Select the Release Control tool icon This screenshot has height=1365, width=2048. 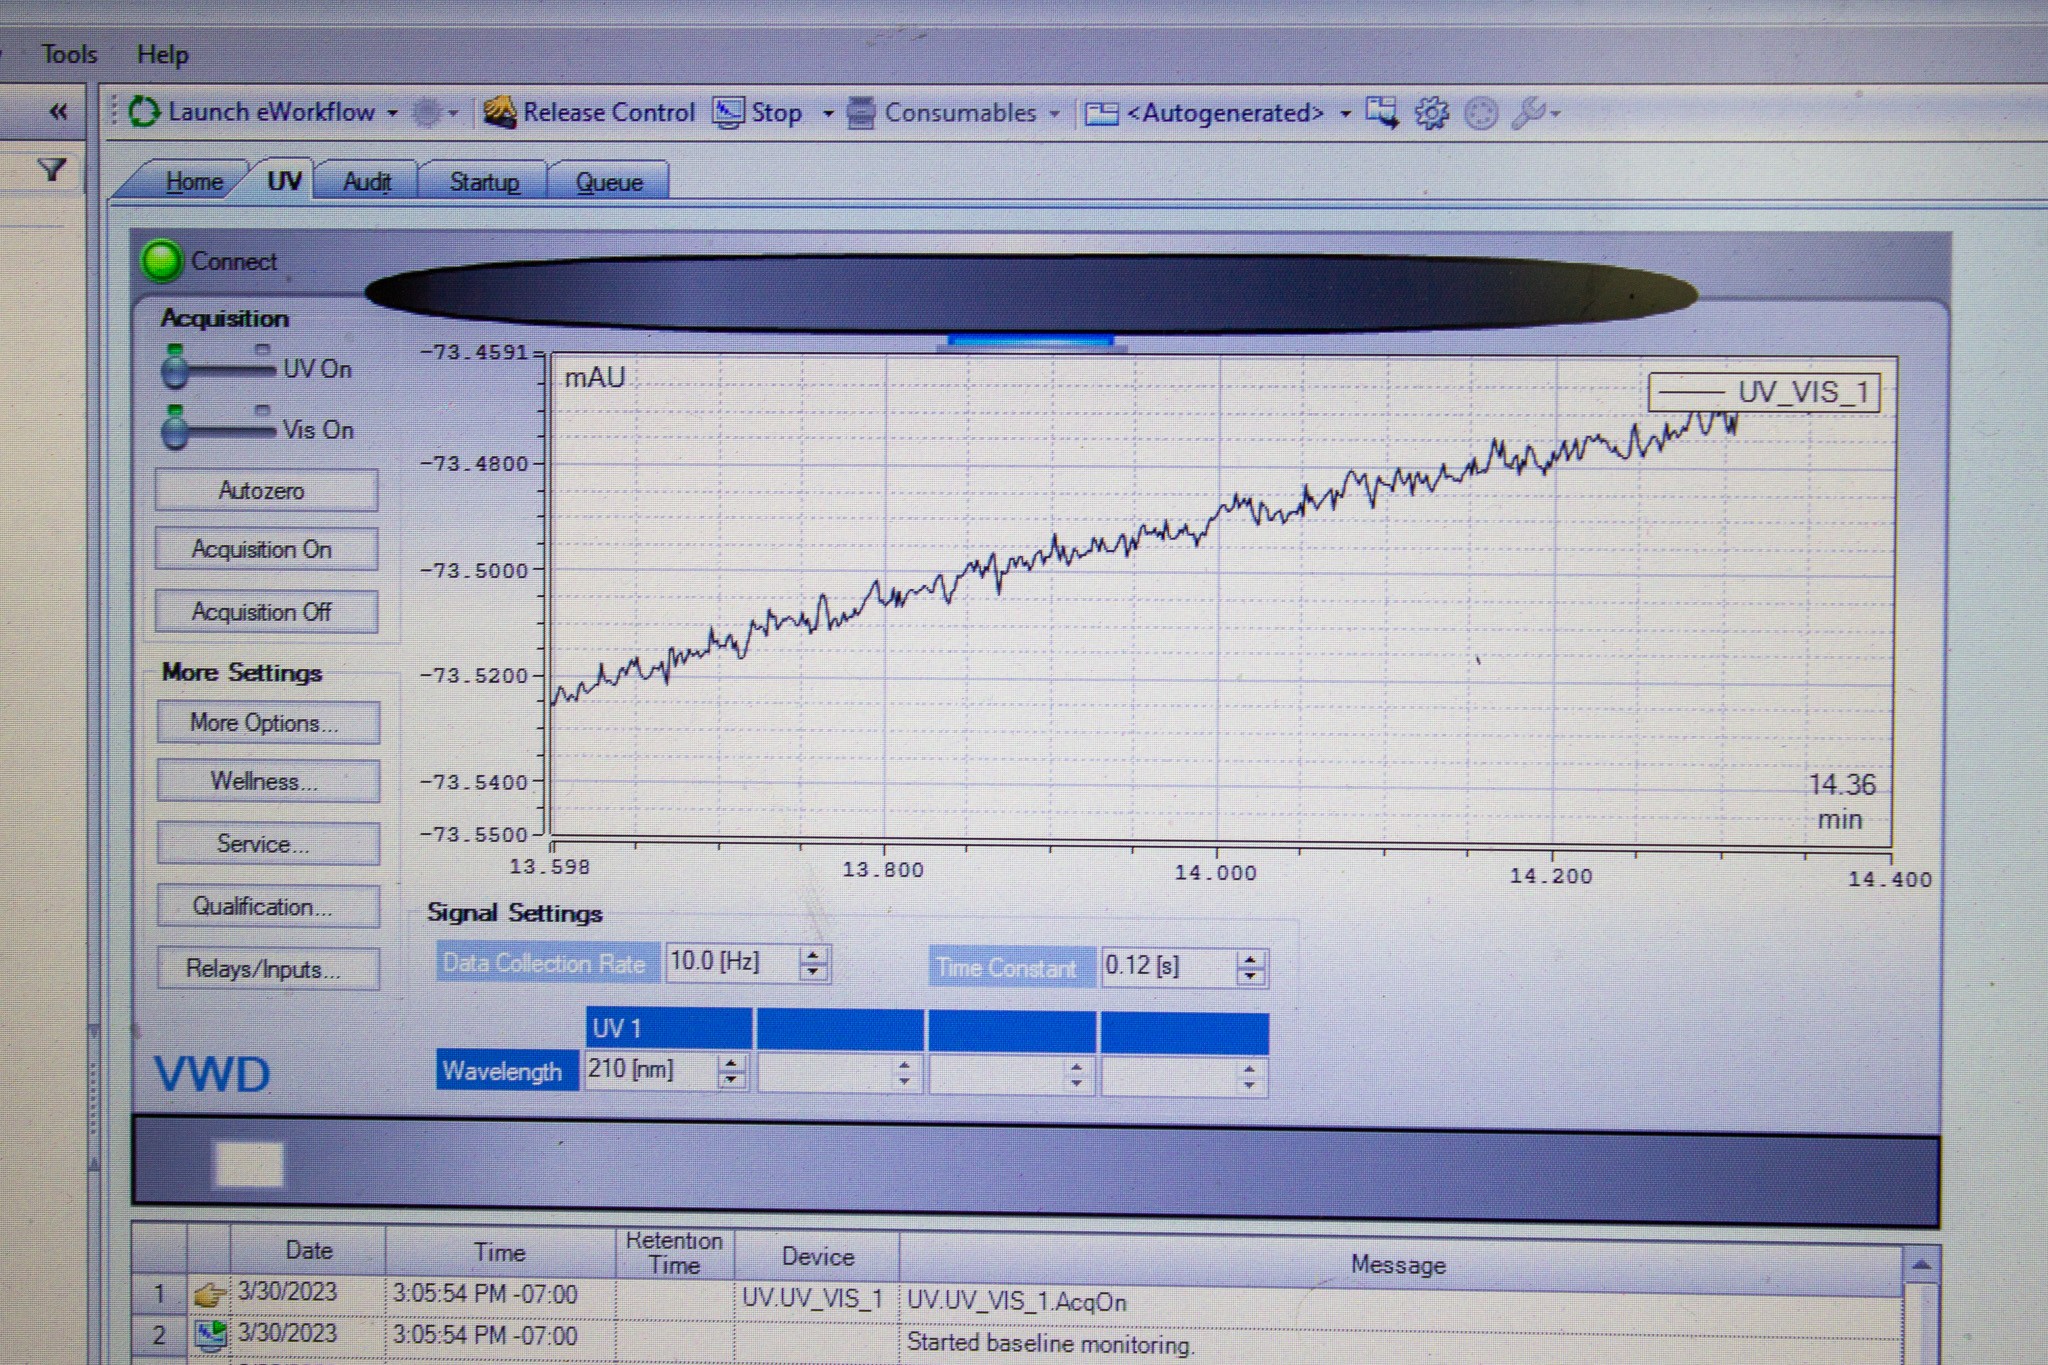click(x=500, y=112)
